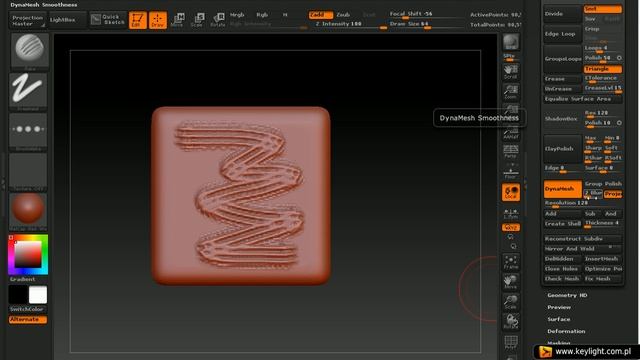Image resolution: width=640 pixels, height=360 pixels.
Task: Click the Edge Loop button
Action: coord(562,34)
